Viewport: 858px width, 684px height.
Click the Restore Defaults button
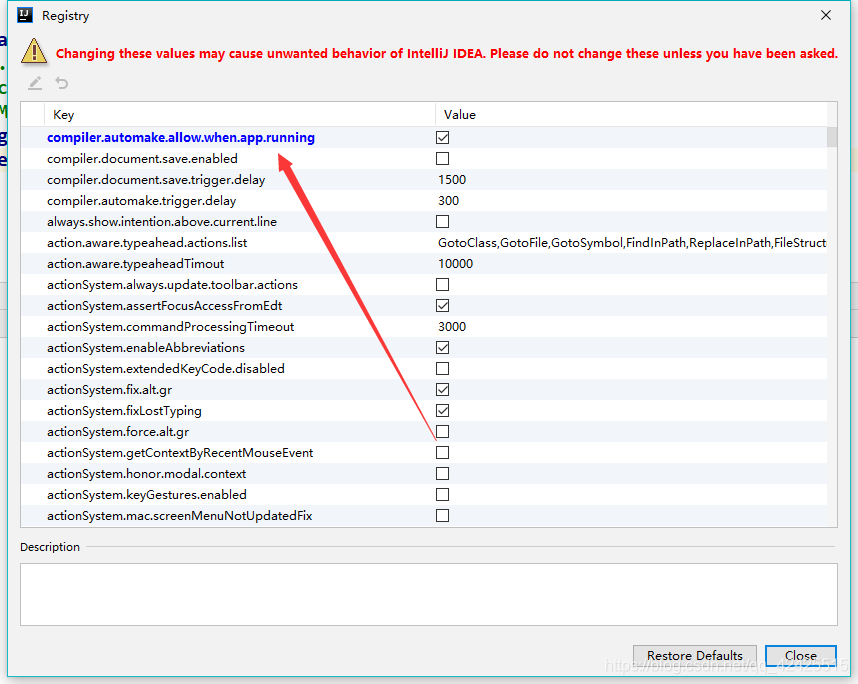[x=694, y=656]
